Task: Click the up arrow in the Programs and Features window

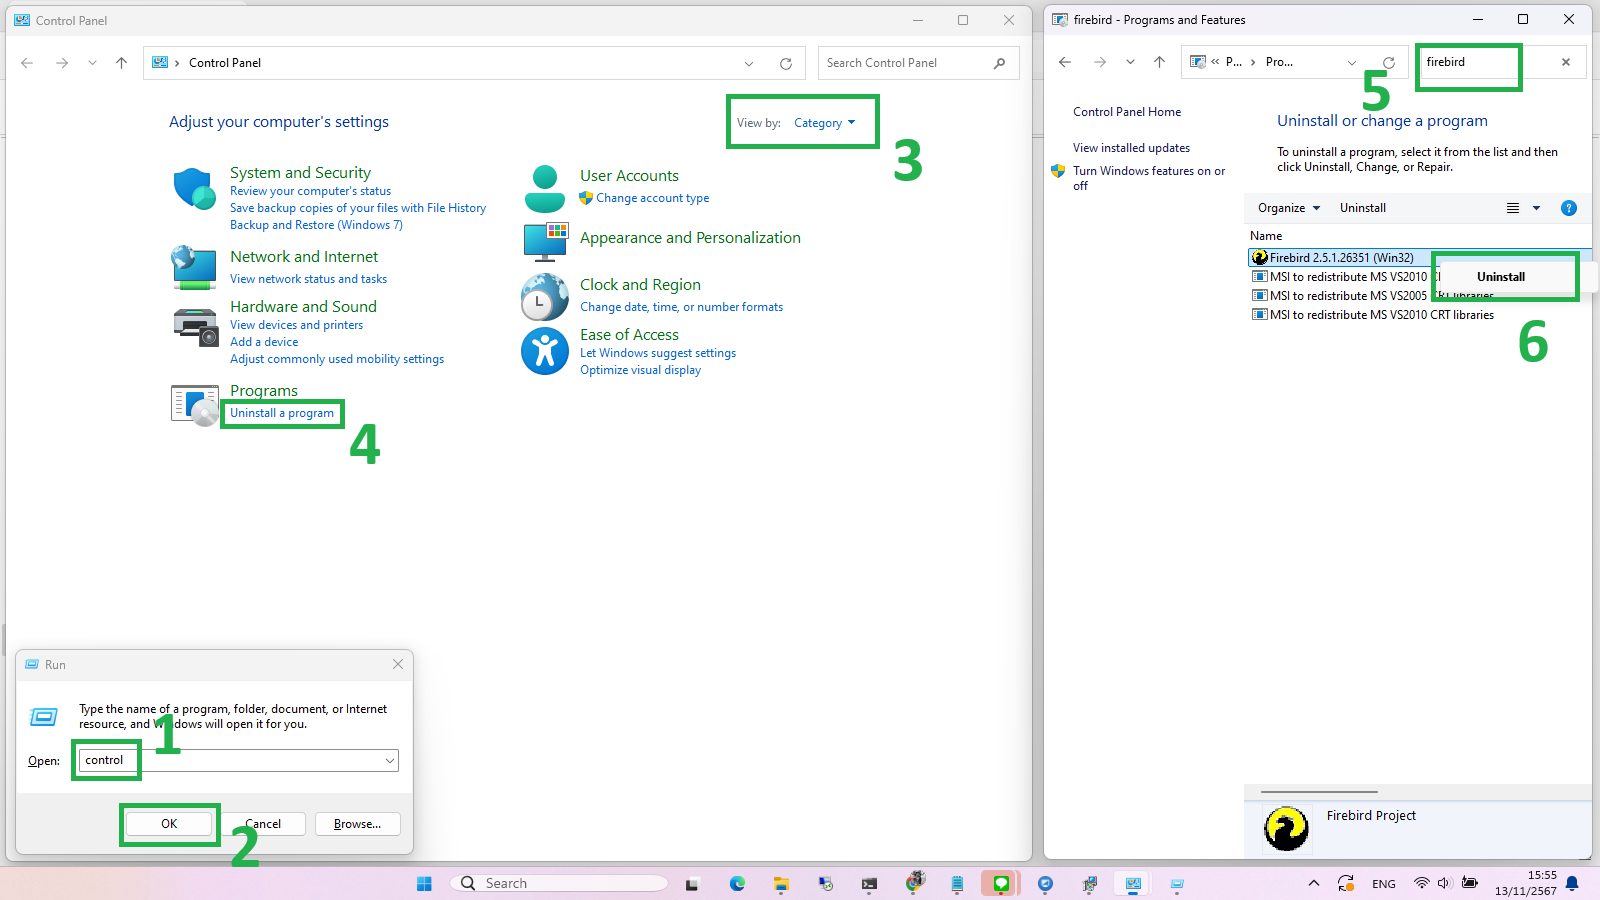Action: (x=1159, y=62)
